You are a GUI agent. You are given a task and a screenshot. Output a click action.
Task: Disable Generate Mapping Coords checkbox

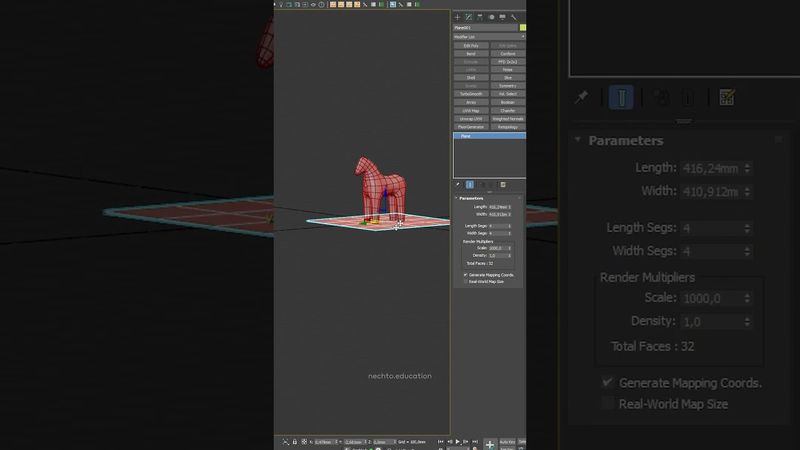click(607, 383)
